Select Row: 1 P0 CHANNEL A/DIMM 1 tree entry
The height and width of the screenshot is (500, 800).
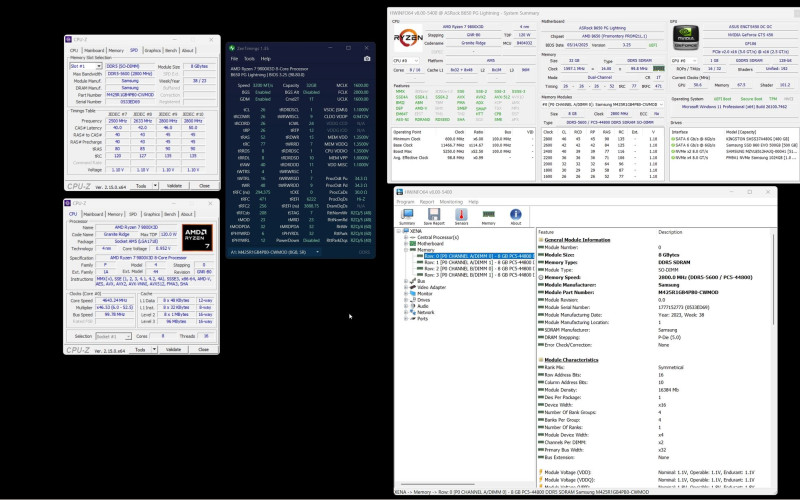click(479, 262)
